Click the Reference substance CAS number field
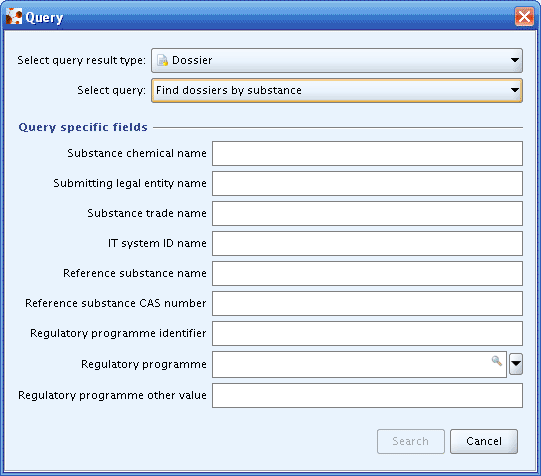Image resolution: width=541 pixels, height=476 pixels. 367,304
